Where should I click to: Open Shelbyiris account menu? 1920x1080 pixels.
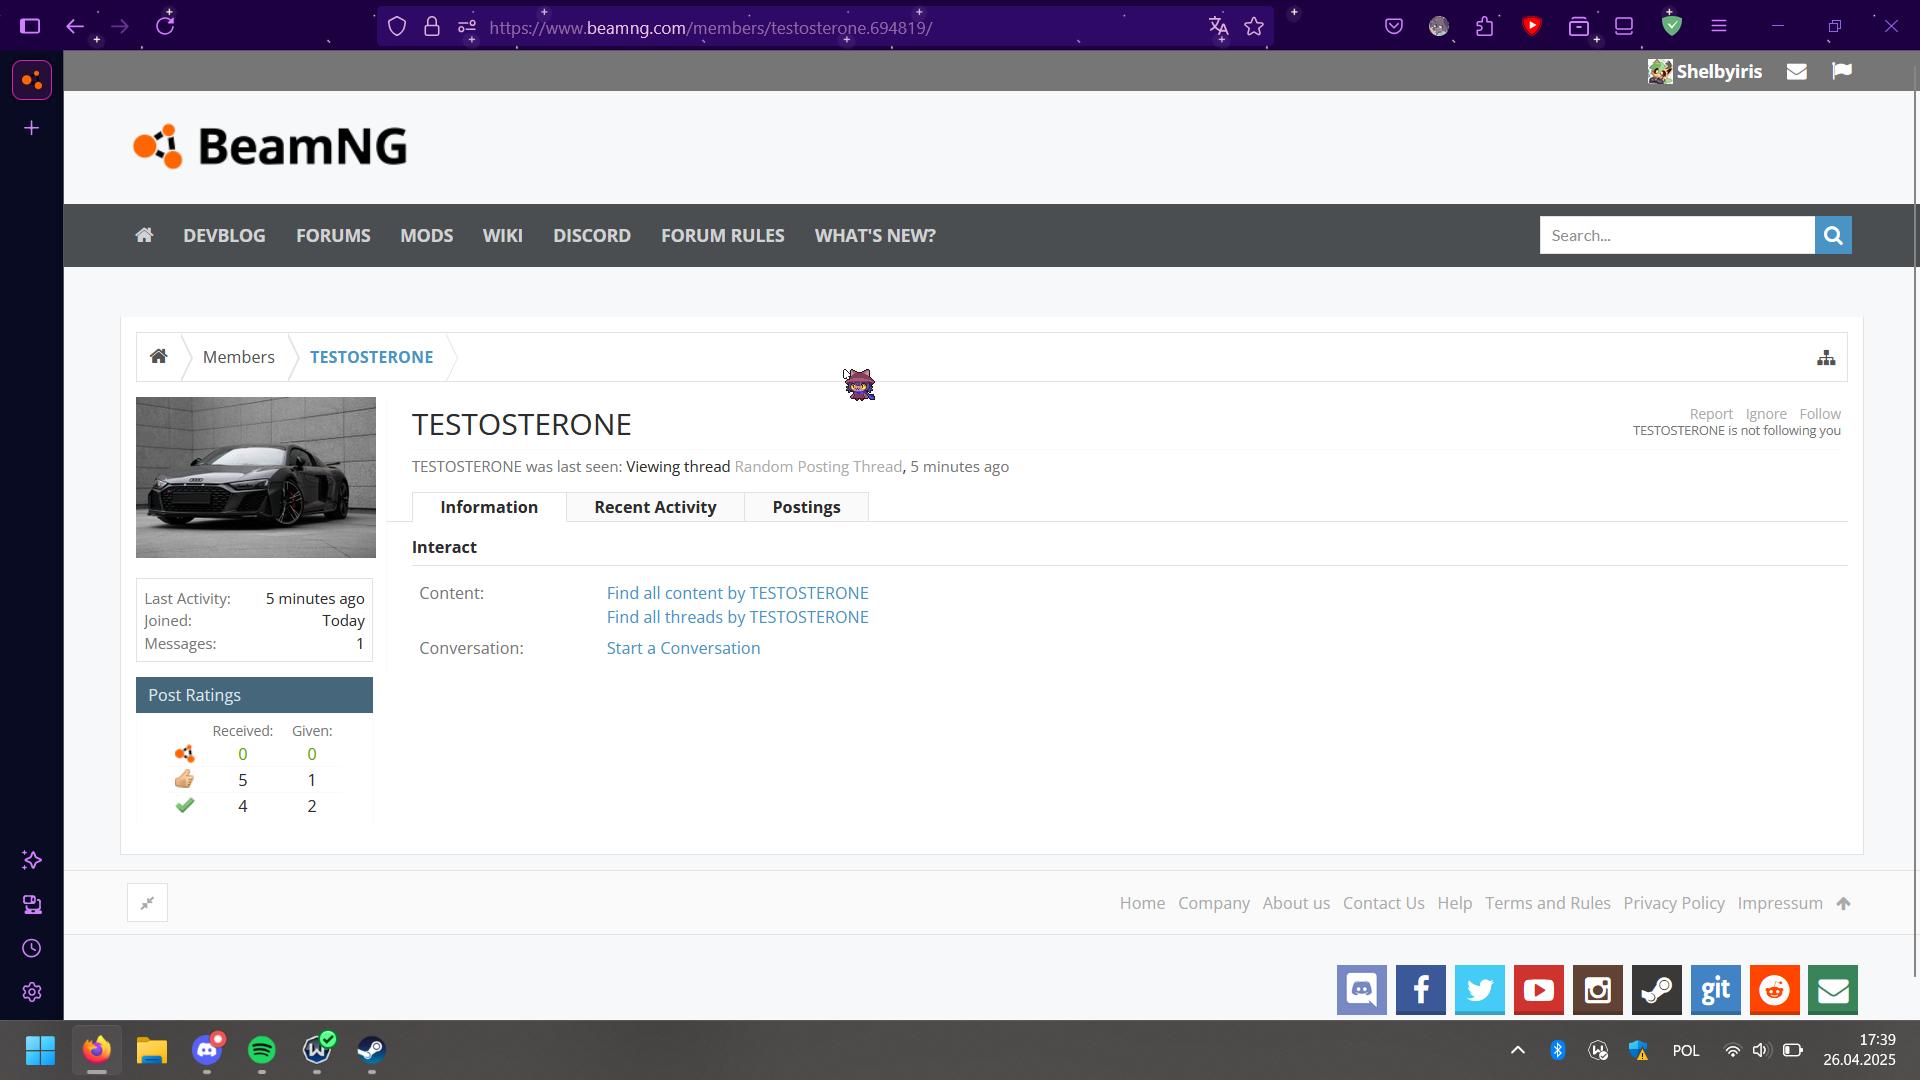(x=1705, y=71)
